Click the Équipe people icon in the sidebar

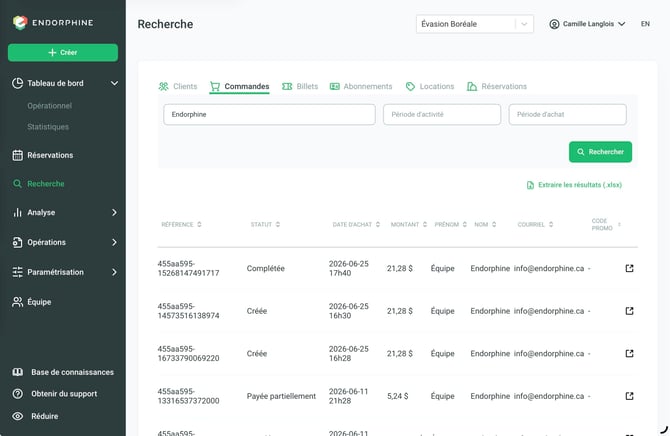[18, 302]
